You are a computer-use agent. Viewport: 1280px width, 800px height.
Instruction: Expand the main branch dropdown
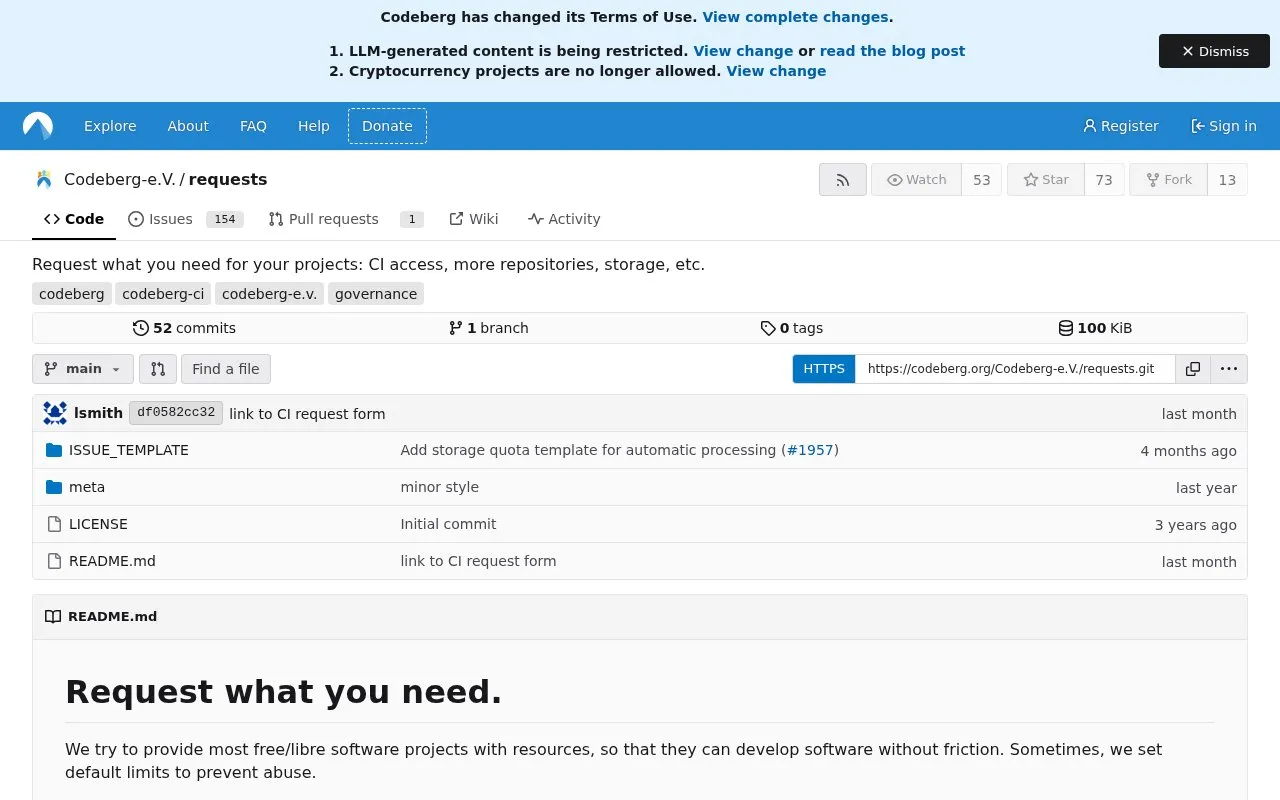point(83,369)
